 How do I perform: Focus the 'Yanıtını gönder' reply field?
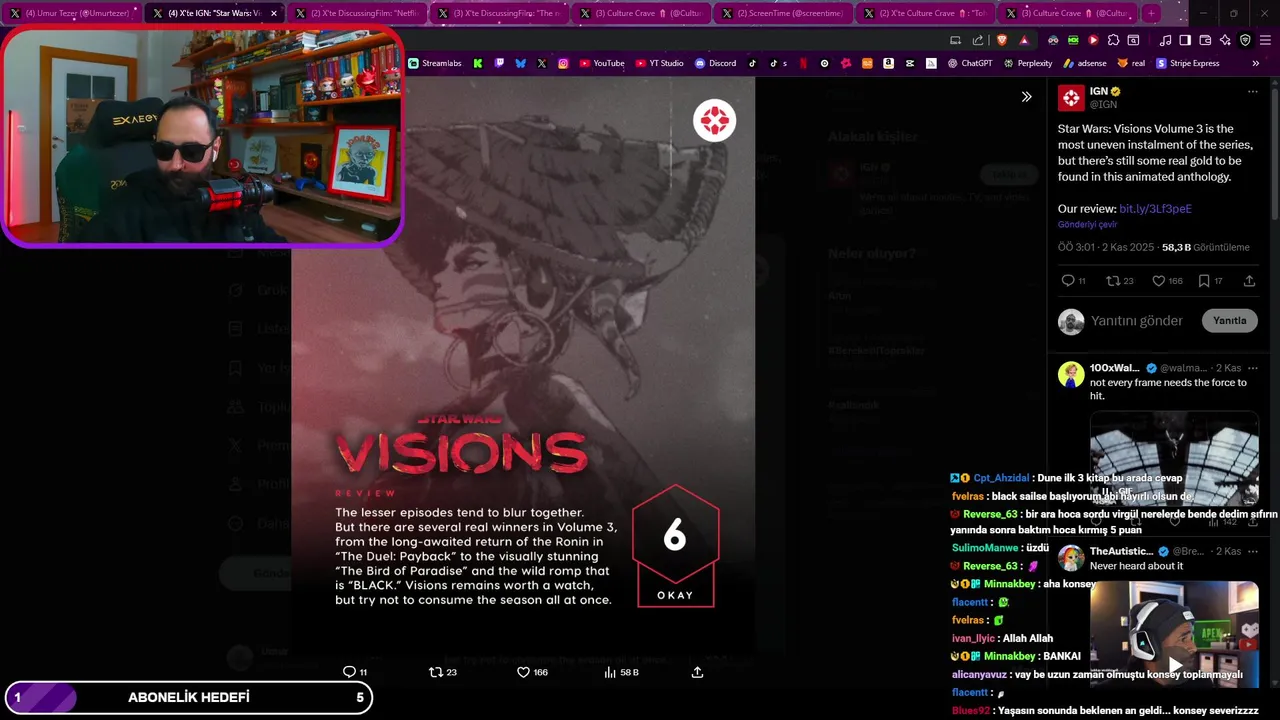click(1137, 321)
